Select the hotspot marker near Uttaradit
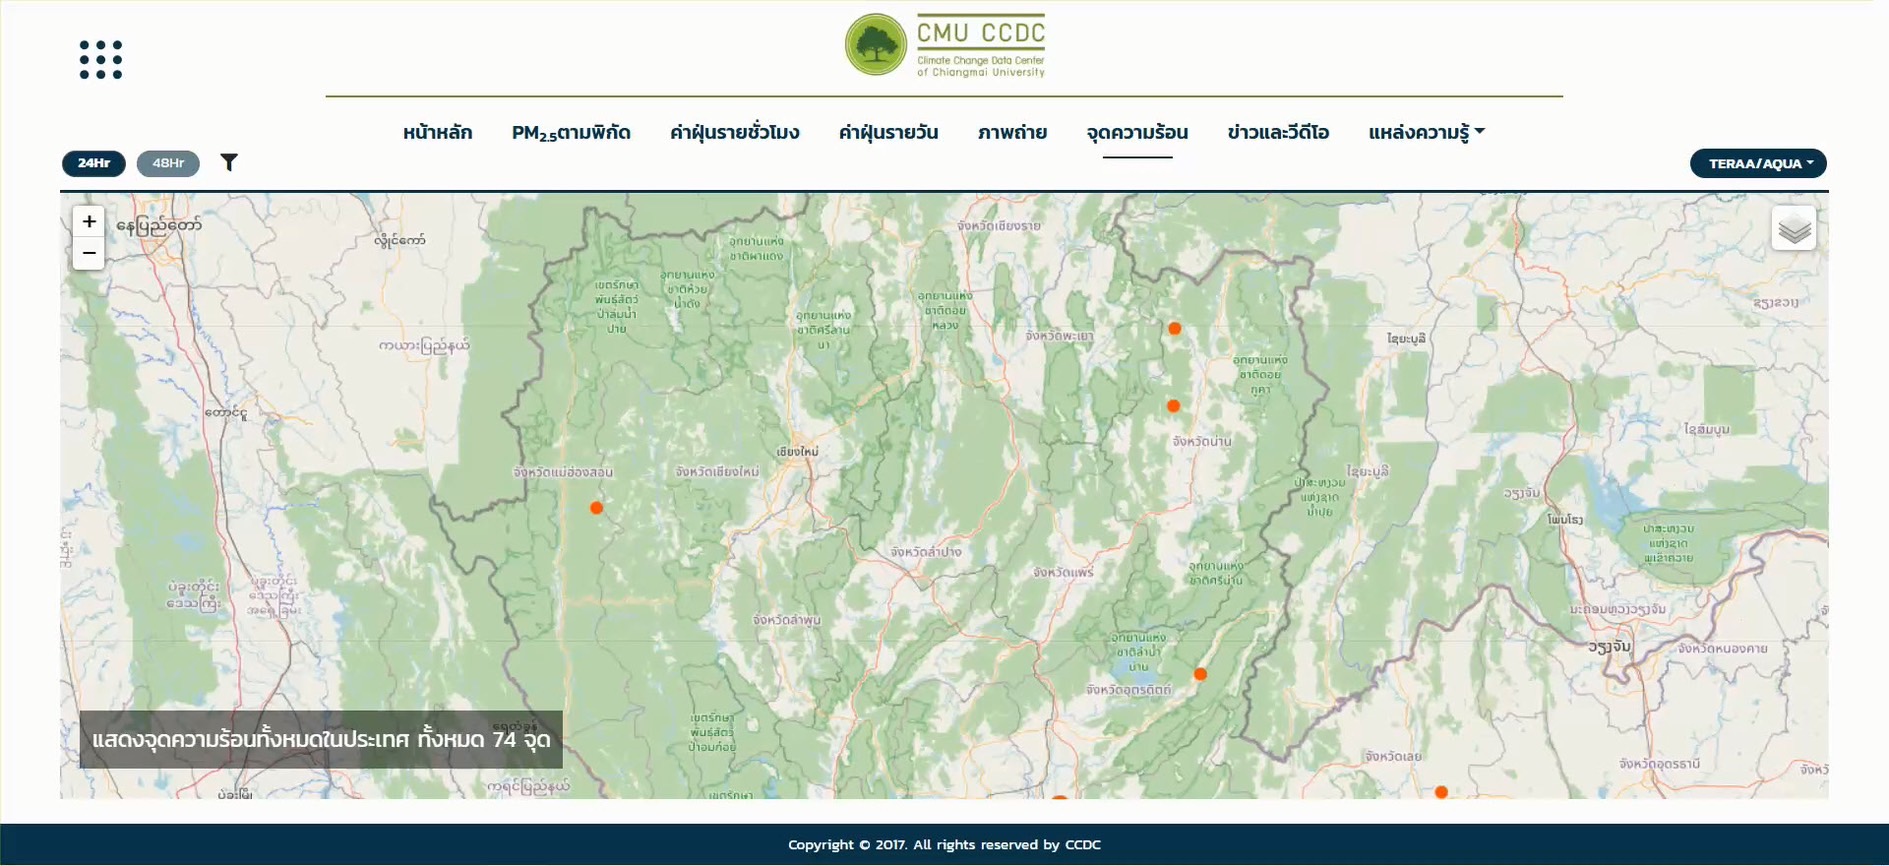 click(x=1200, y=674)
